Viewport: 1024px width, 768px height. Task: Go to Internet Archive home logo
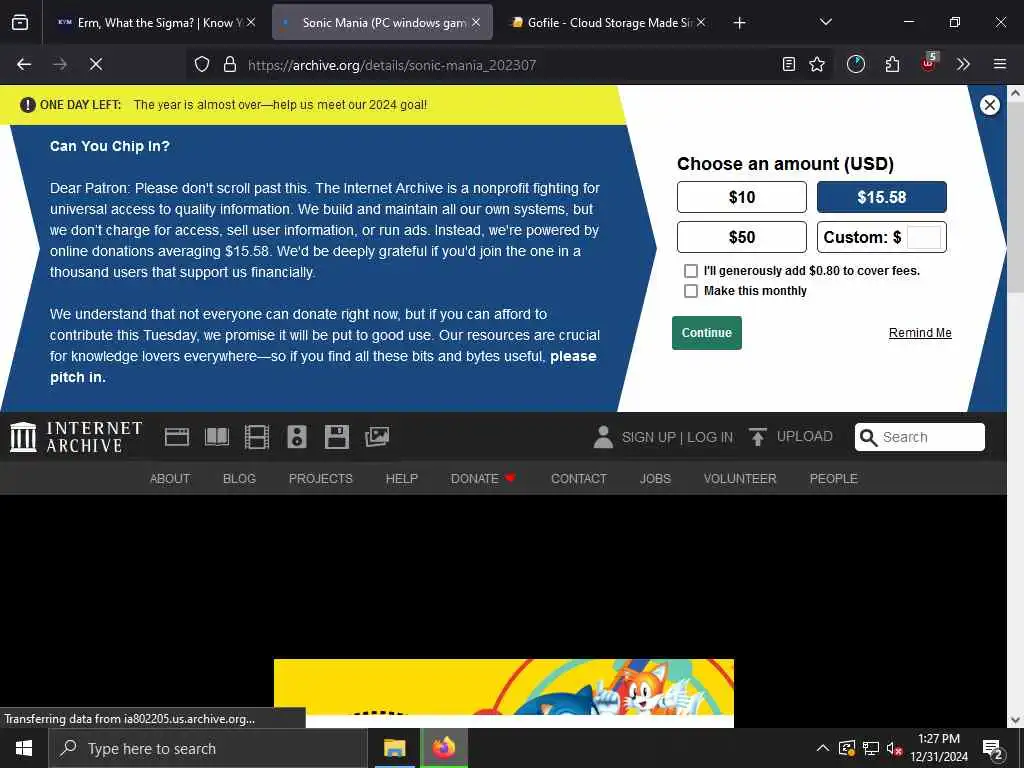(x=76, y=437)
